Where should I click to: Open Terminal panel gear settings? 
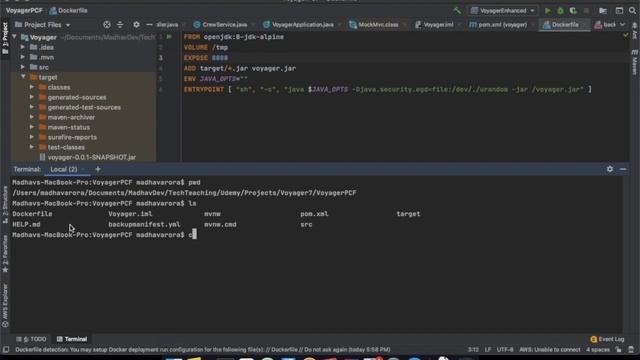click(610, 169)
